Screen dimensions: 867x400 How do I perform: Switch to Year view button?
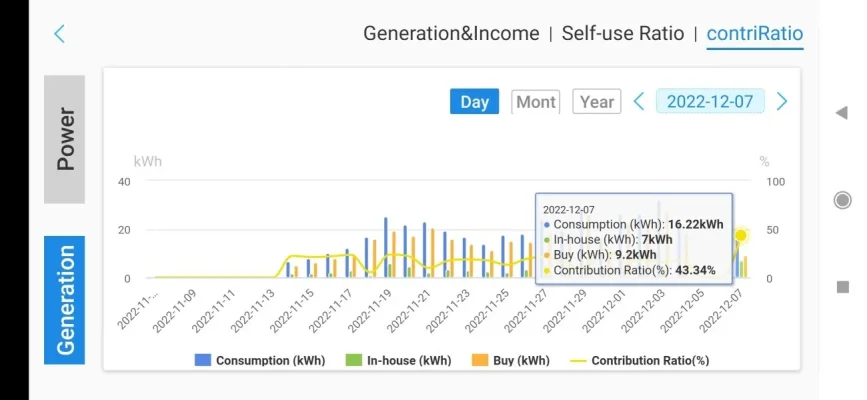click(x=597, y=102)
